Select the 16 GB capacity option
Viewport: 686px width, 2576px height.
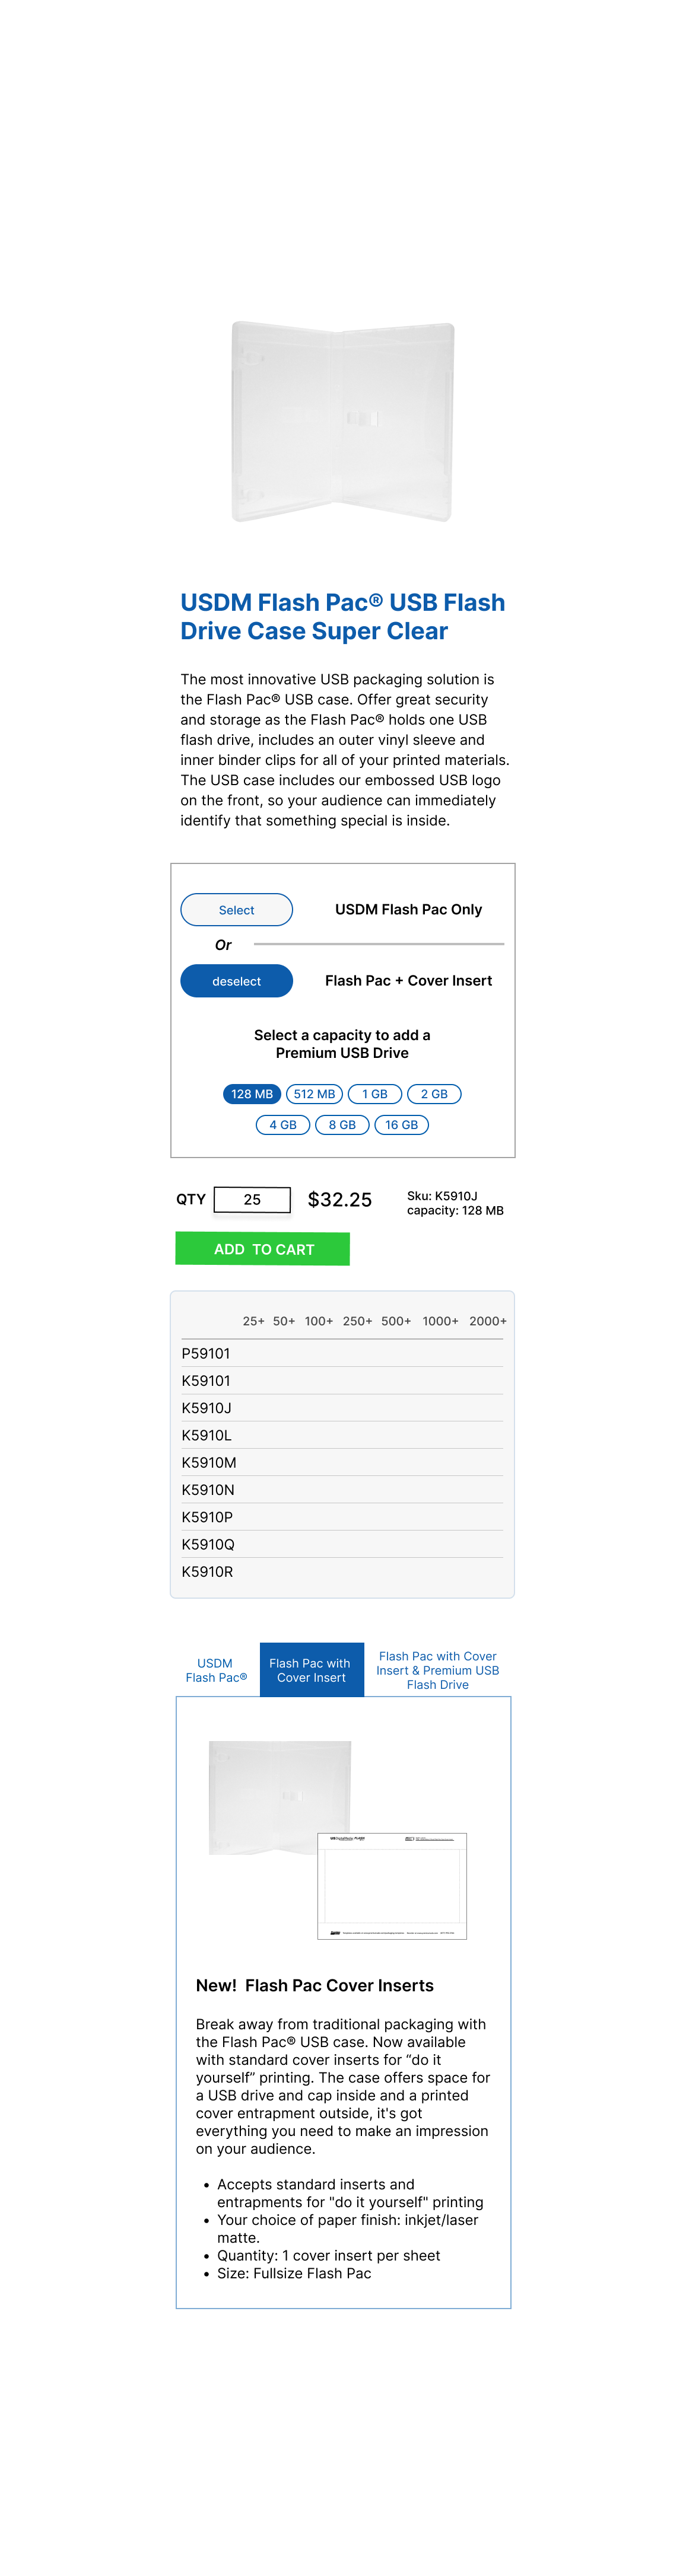[402, 1125]
